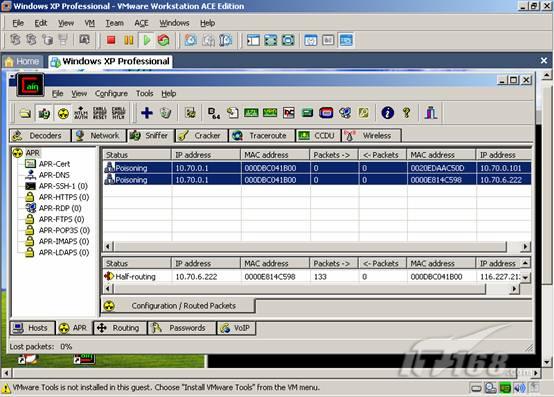554x397 pixels.
Task: Select the APR root tree node
Action: point(33,153)
